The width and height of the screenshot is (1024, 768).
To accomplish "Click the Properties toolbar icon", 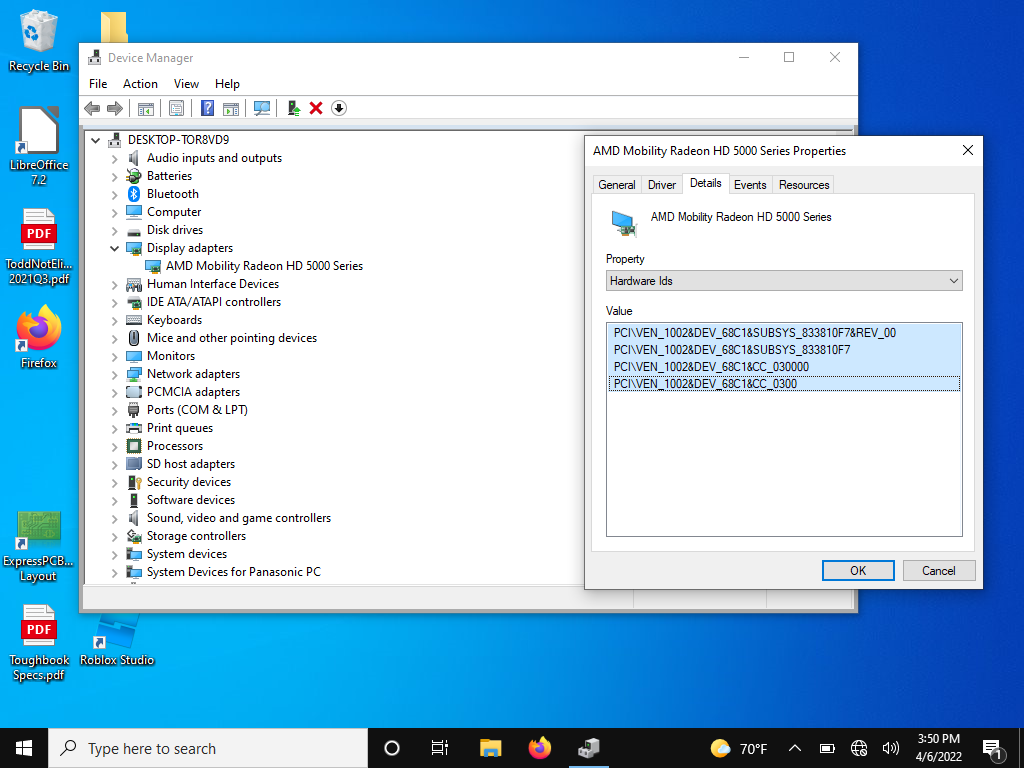I will tap(176, 108).
